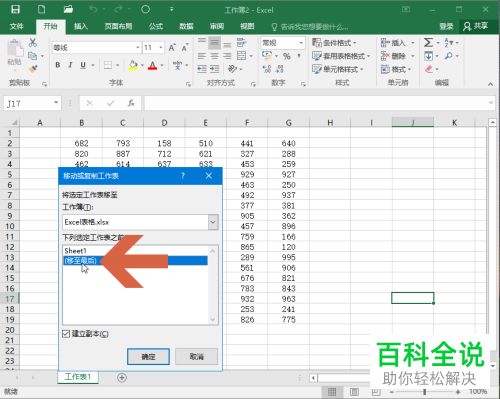
Task: Toggle Create a copy checkbox
Action: pyautogui.click(x=66, y=334)
